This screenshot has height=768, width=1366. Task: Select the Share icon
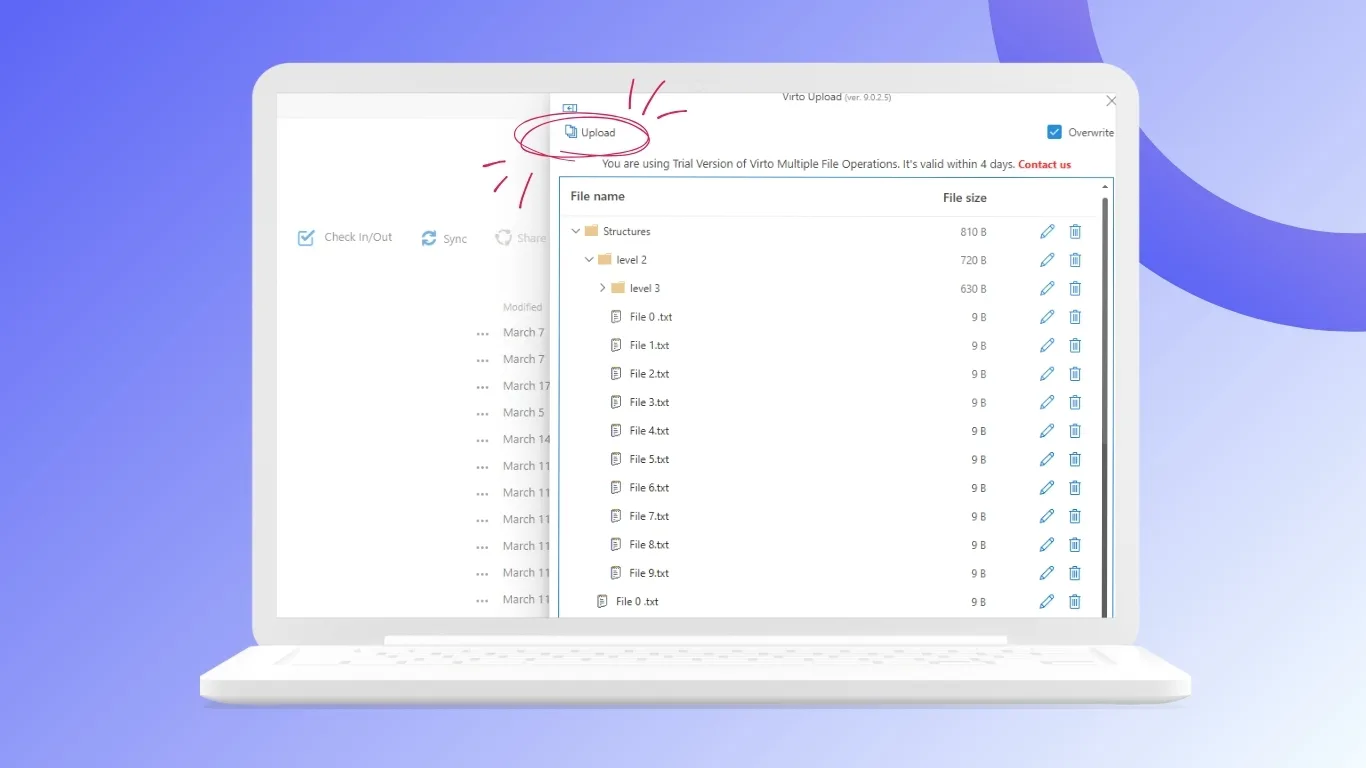click(503, 238)
